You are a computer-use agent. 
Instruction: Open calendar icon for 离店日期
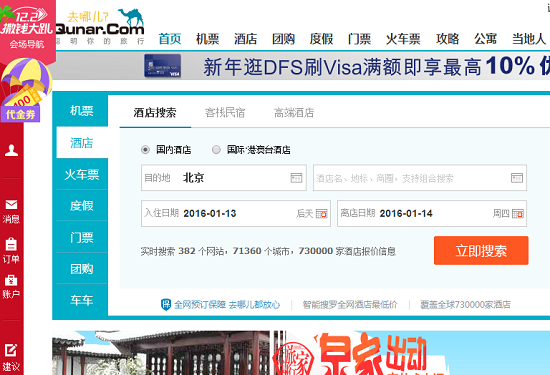point(518,214)
